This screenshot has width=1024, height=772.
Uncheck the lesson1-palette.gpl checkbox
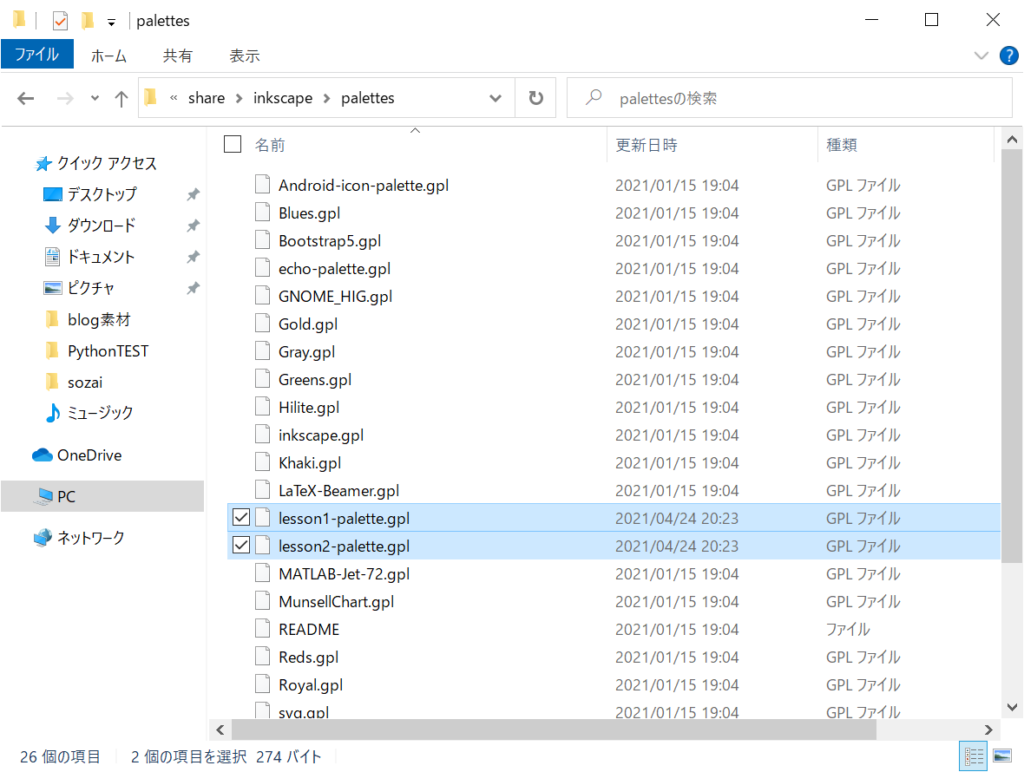tap(241, 518)
